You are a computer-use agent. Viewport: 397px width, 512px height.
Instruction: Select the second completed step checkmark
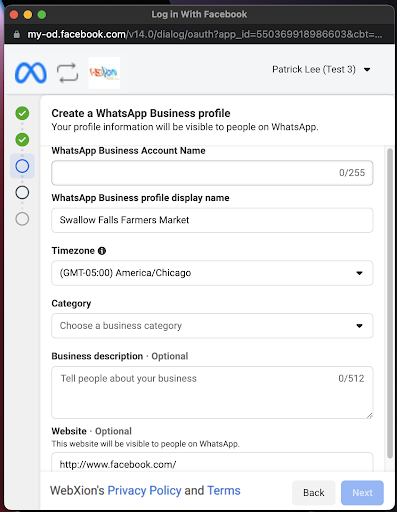(x=22, y=140)
